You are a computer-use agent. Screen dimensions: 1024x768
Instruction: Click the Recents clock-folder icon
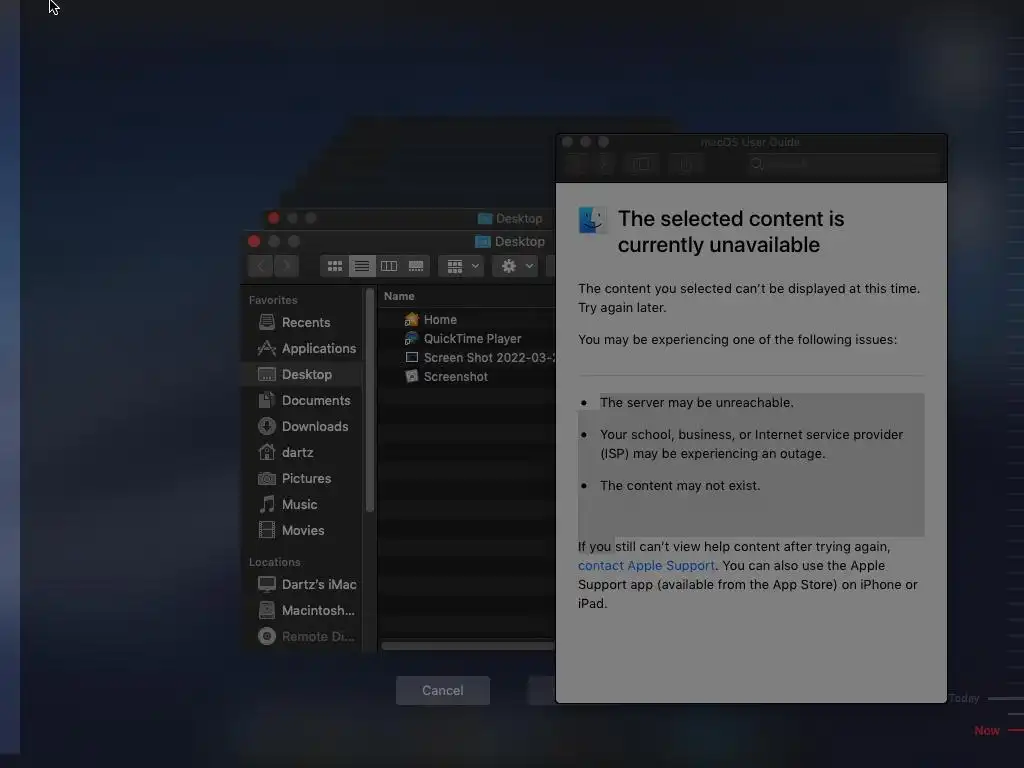[x=266, y=322]
